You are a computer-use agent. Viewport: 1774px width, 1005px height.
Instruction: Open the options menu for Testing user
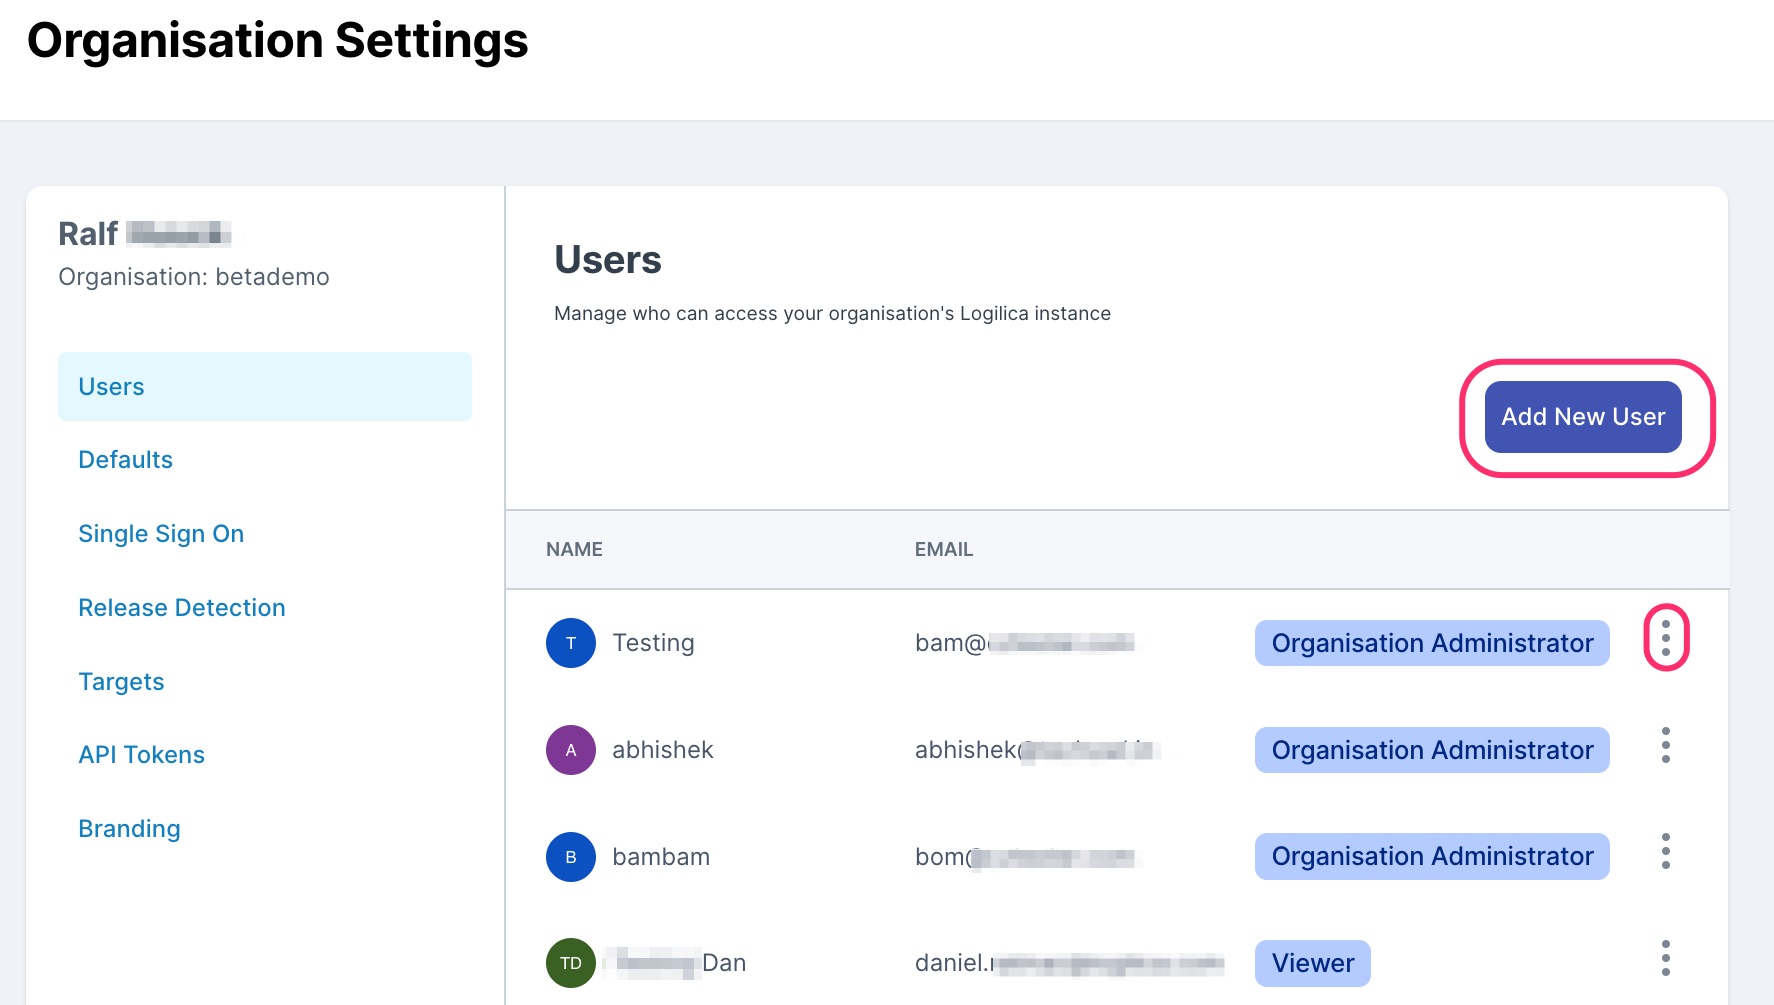point(1665,638)
